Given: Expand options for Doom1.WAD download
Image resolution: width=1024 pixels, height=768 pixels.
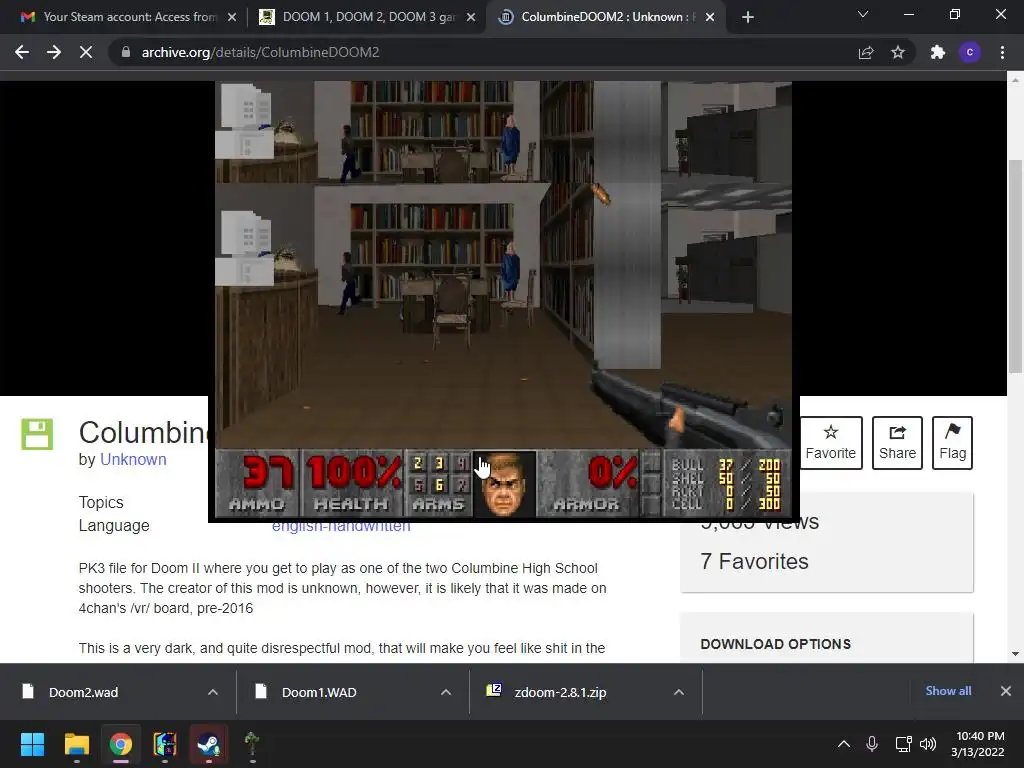Looking at the screenshot, I should (x=446, y=692).
